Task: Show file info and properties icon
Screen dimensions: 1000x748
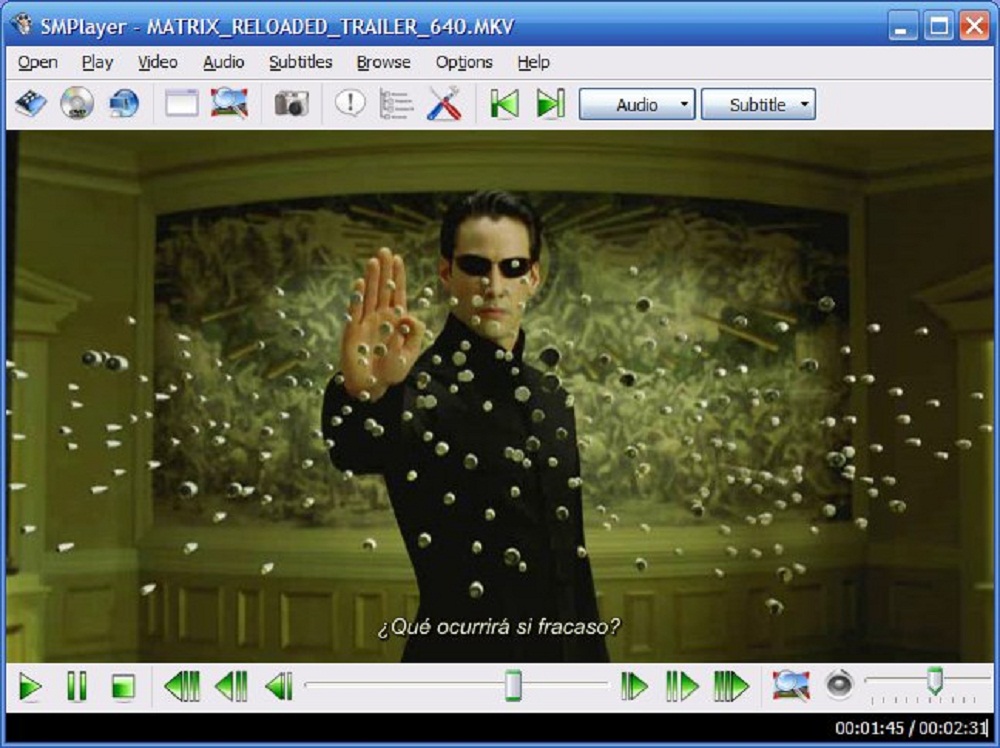Action: (x=350, y=103)
